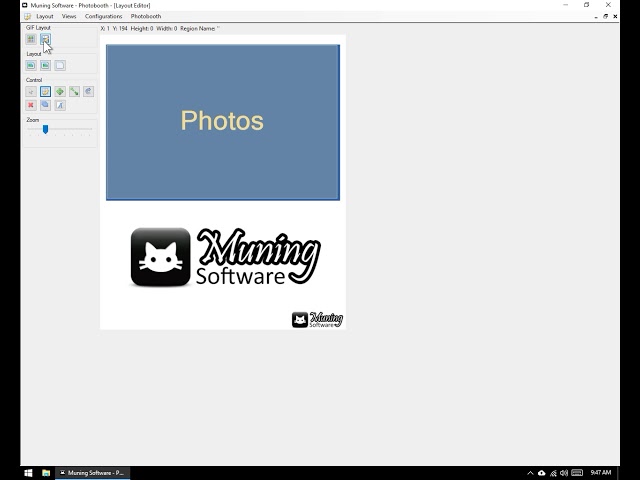The height and width of the screenshot is (480, 640).
Task: Click the Region Name status text
Action: (200, 29)
